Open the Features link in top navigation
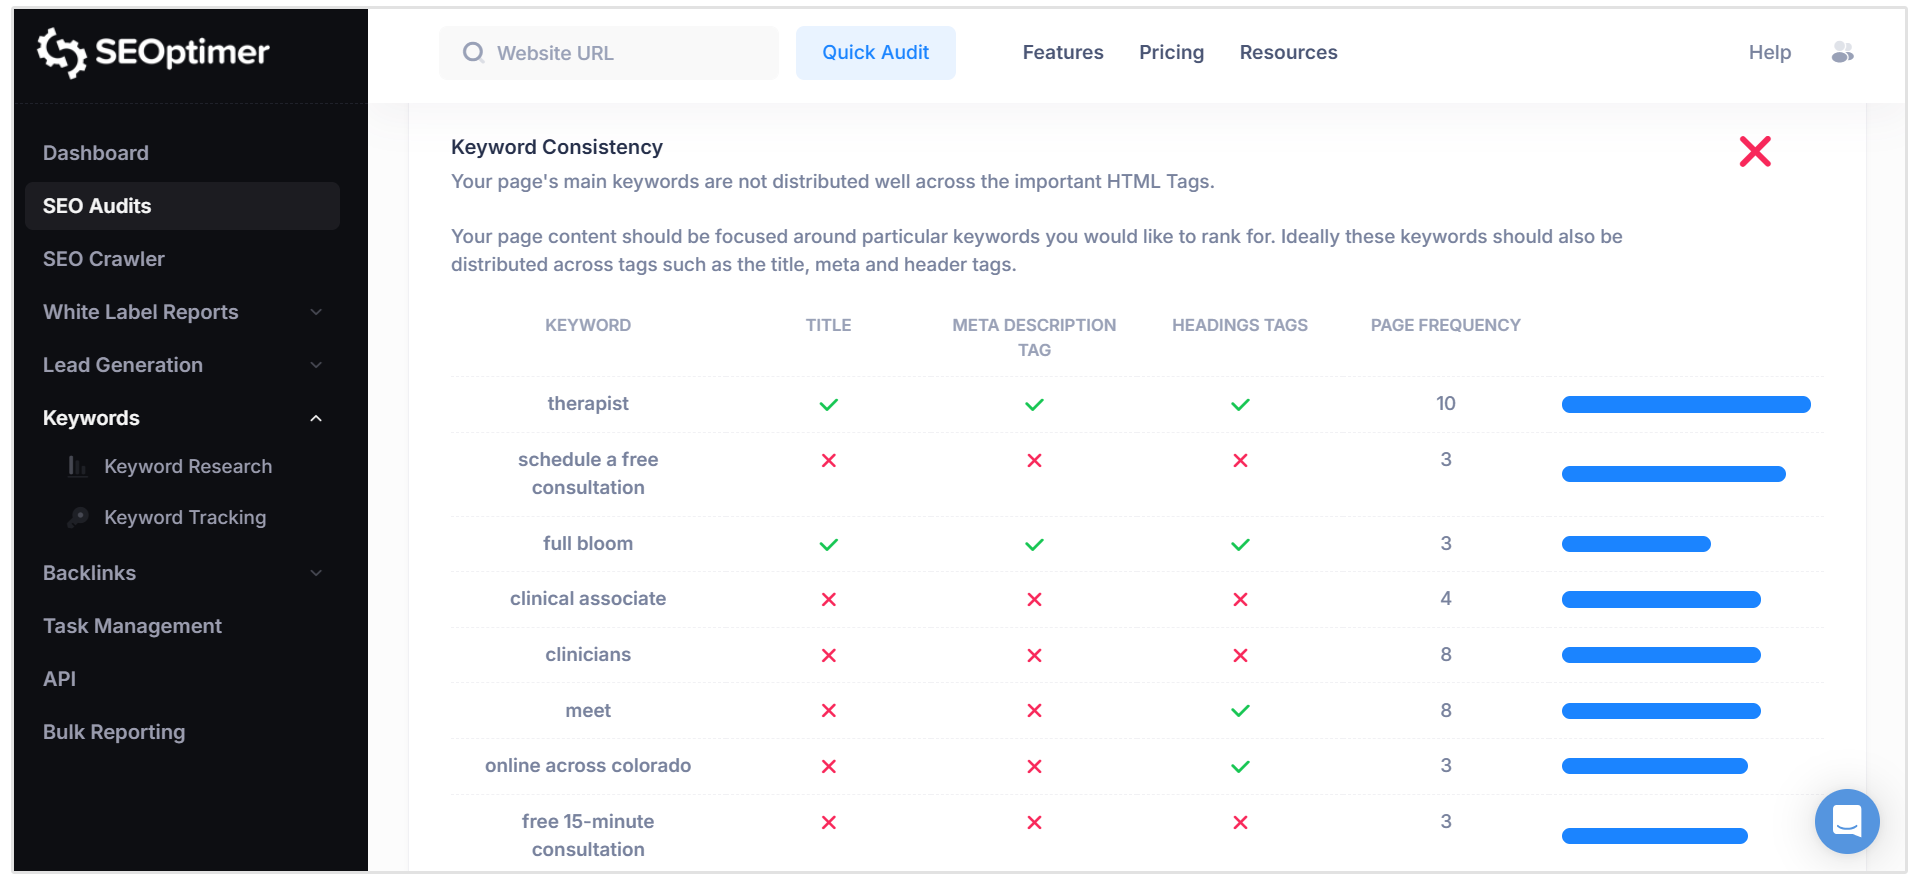 (x=1063, y=52)
